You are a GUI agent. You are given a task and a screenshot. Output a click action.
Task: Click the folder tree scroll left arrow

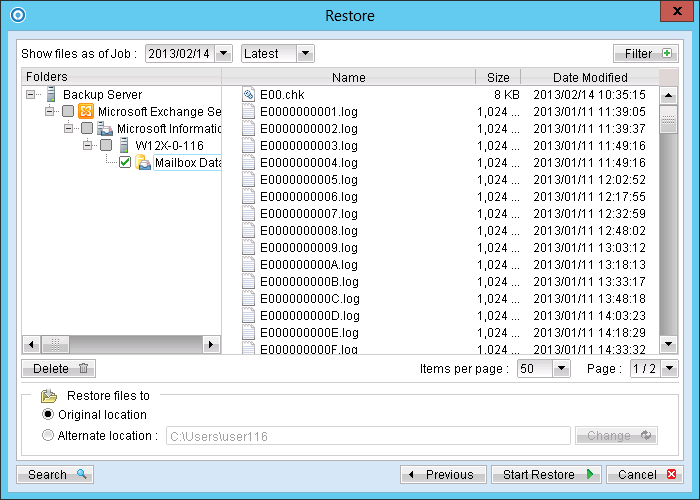click(31, 344)
